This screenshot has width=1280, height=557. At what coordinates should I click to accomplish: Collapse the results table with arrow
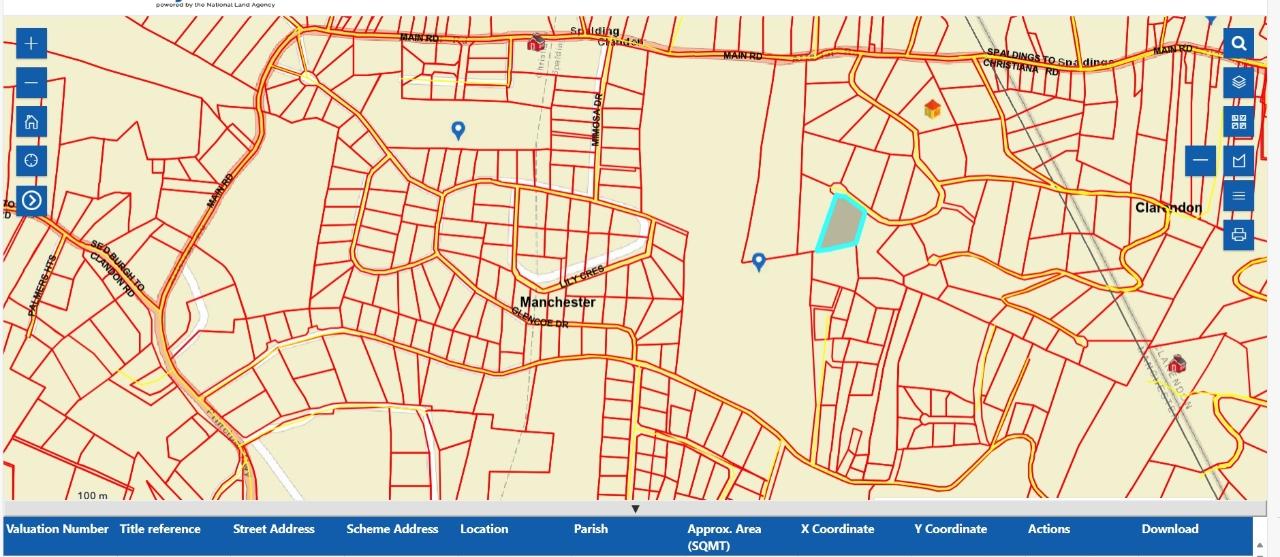(x=635, y=508)
